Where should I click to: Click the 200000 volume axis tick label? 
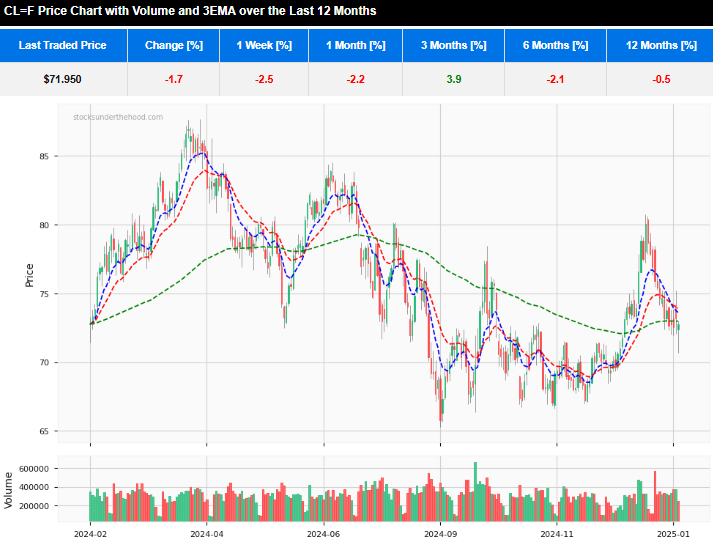(x=34, y=506)
